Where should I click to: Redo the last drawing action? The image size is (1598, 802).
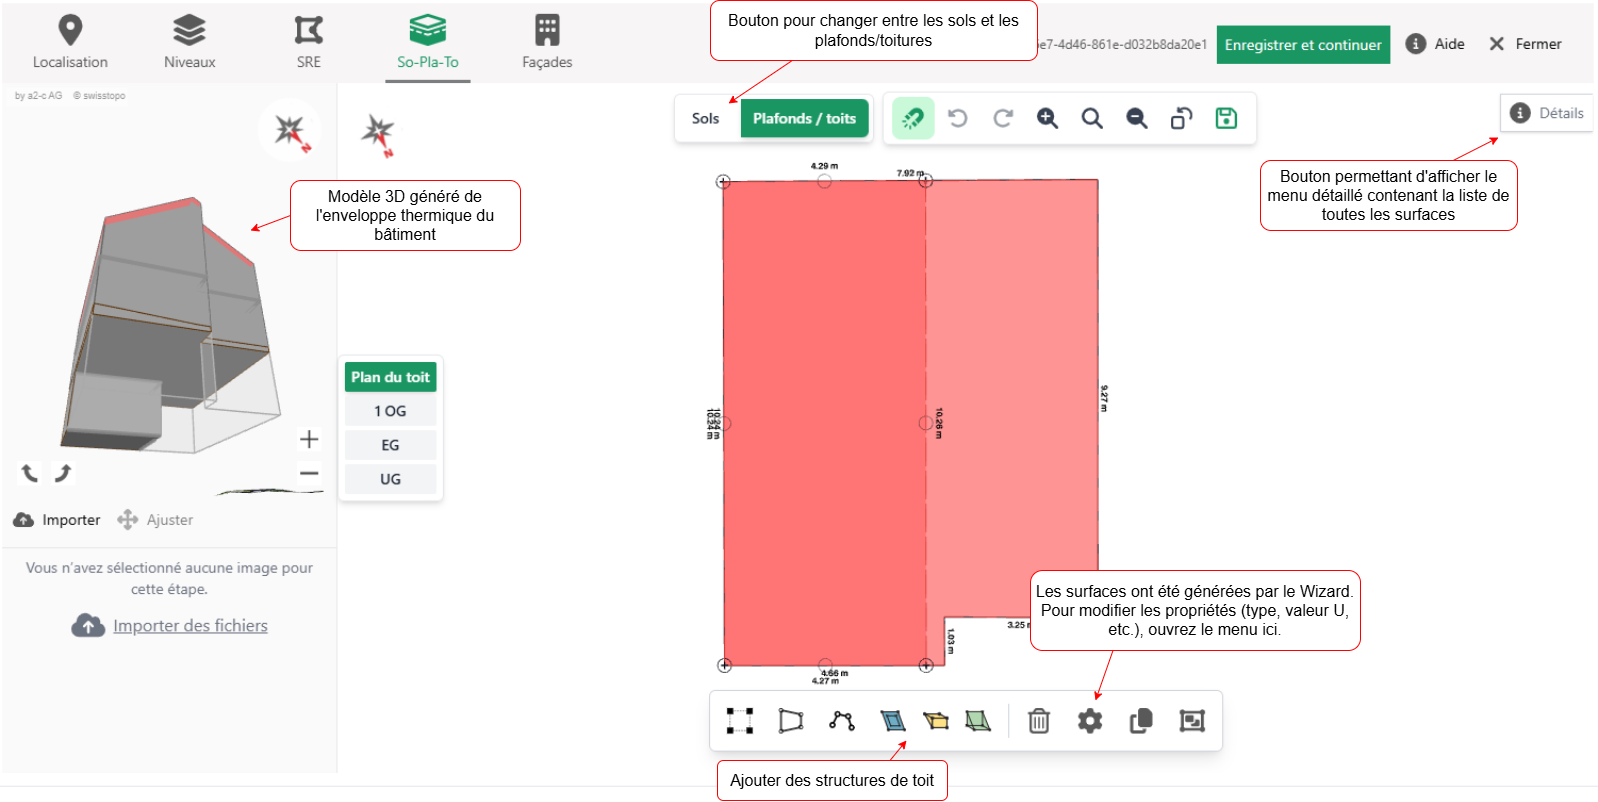point(1003,118)
